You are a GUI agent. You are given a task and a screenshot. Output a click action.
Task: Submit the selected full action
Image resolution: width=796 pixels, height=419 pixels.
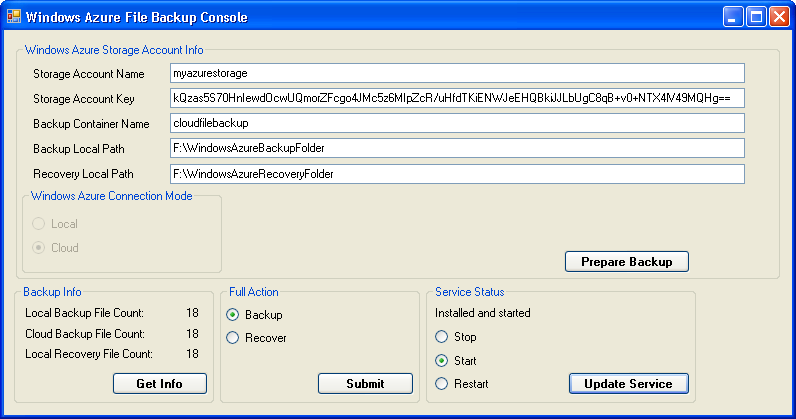[366, 383]
